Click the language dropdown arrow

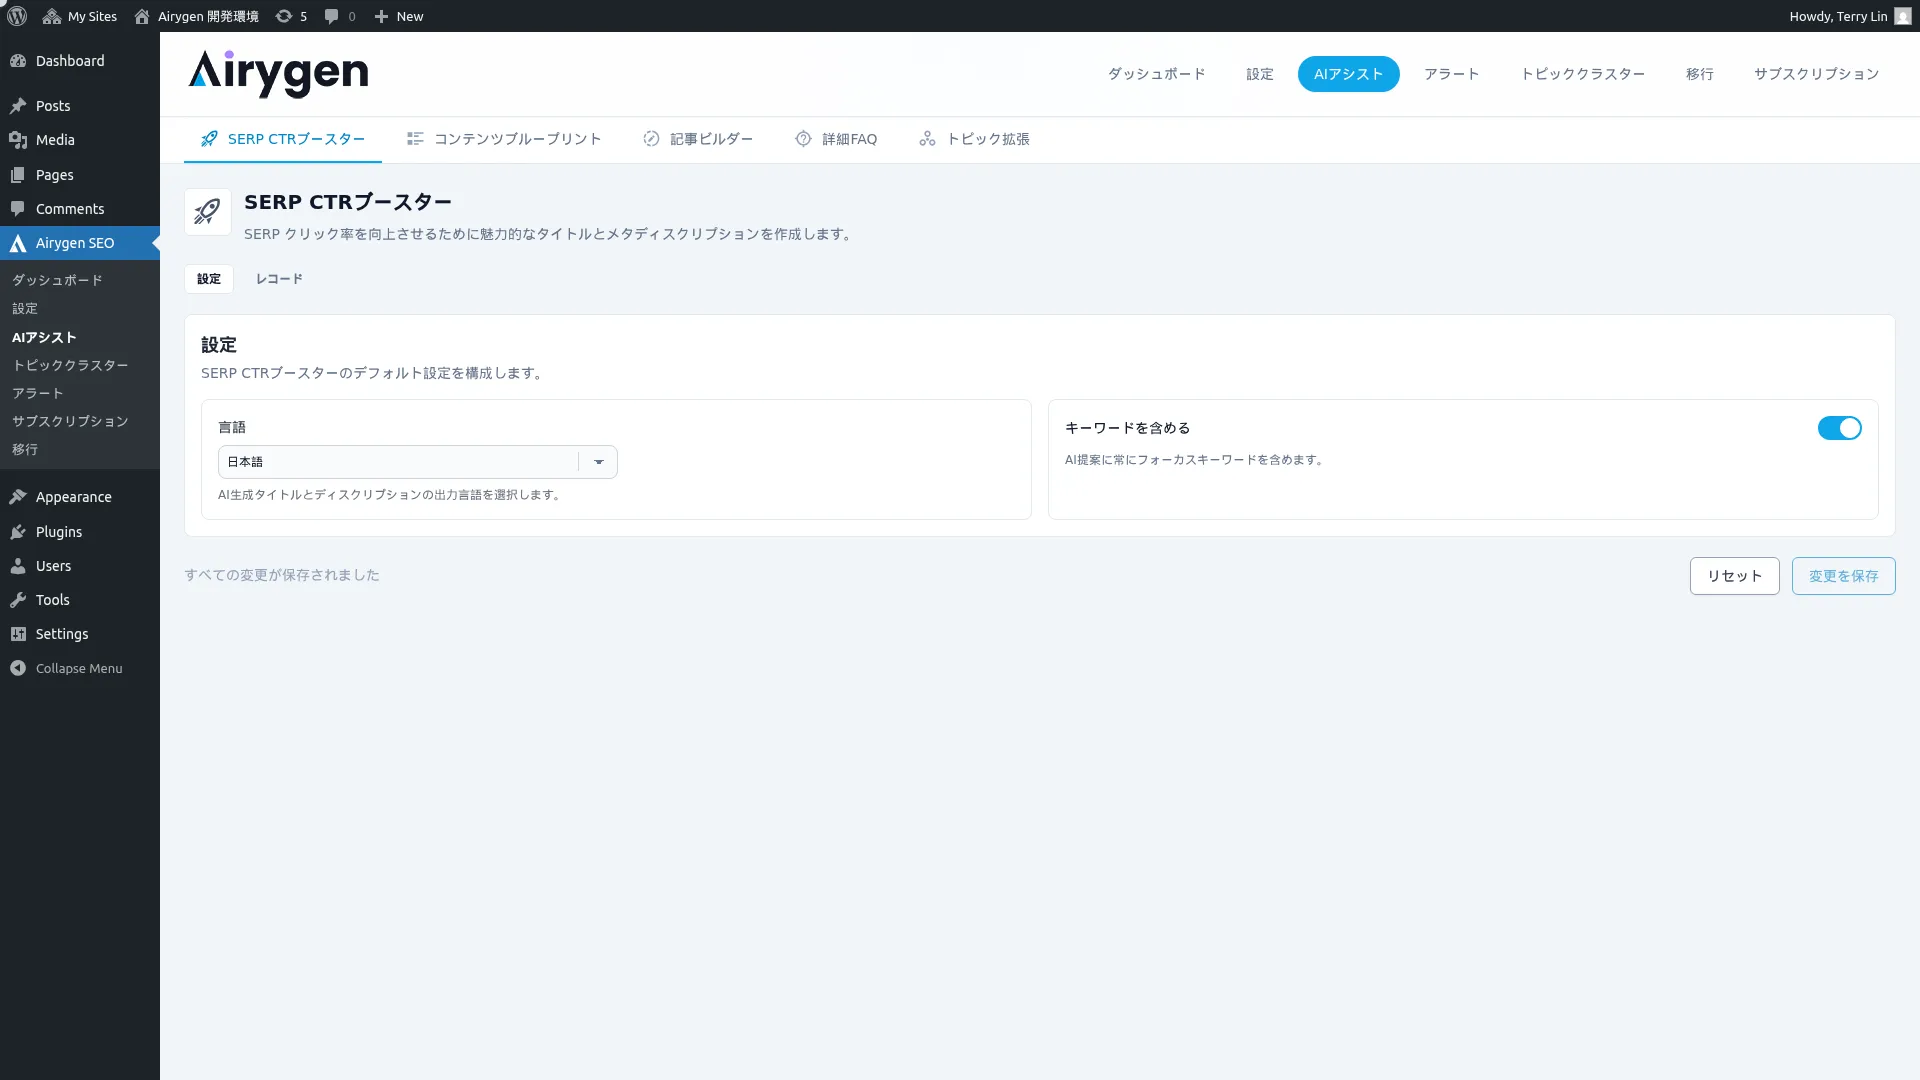tap(599, 462)
